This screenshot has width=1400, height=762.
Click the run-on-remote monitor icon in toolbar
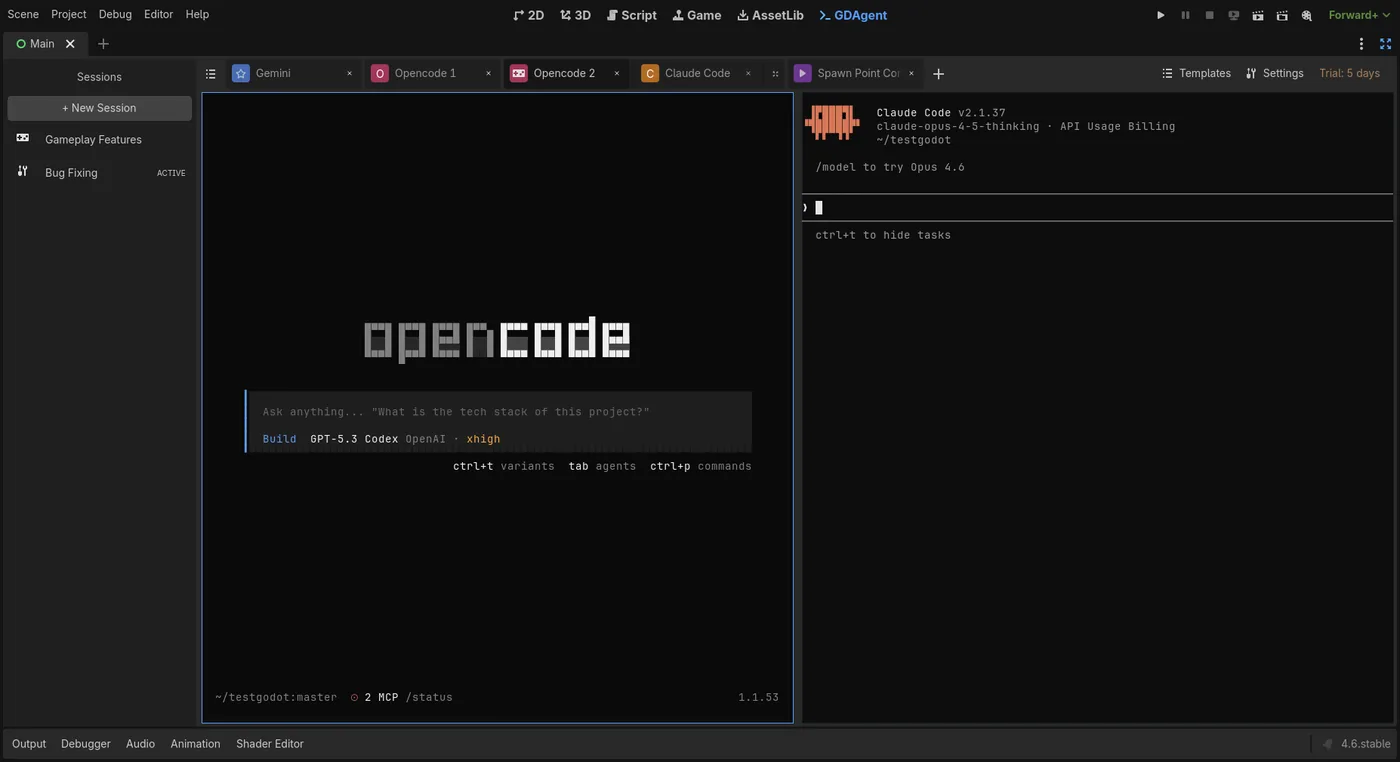click(1233, 14)
